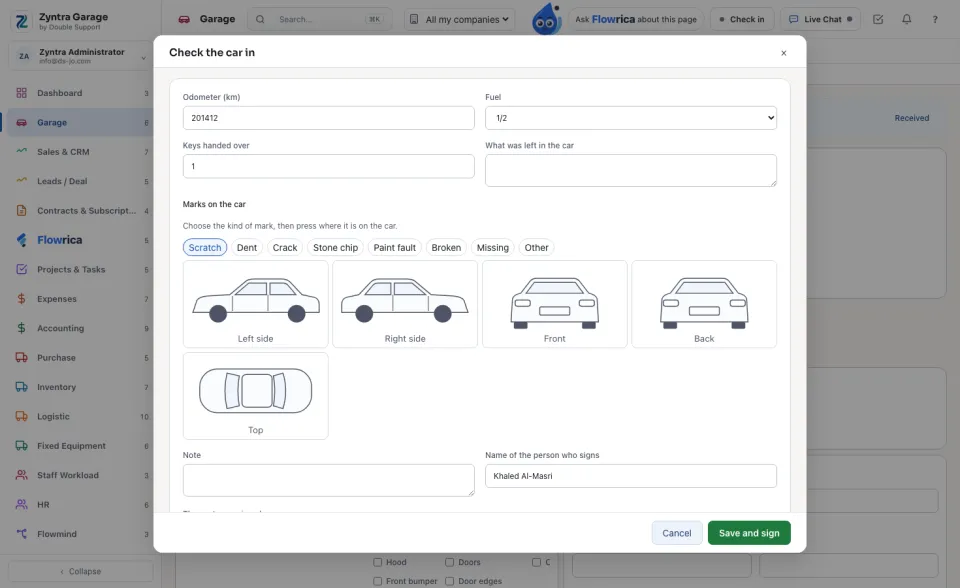Mark a spot on Right side car view
The height and width of the screenshot is (588, 960).
pyautogui.click(x=405, y=304)
